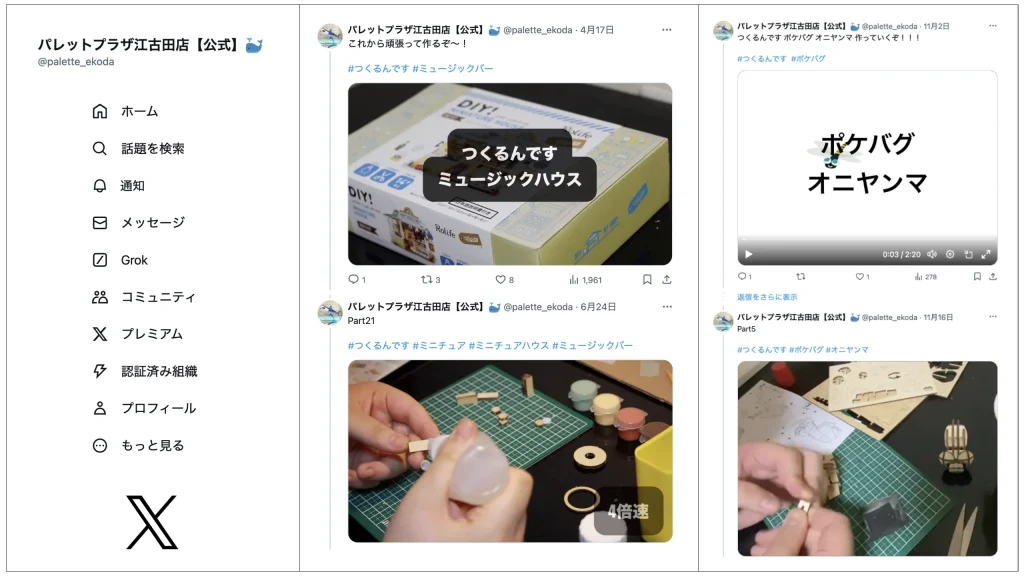Like the April 17 post with 8 likes

[x=500, y=280]
